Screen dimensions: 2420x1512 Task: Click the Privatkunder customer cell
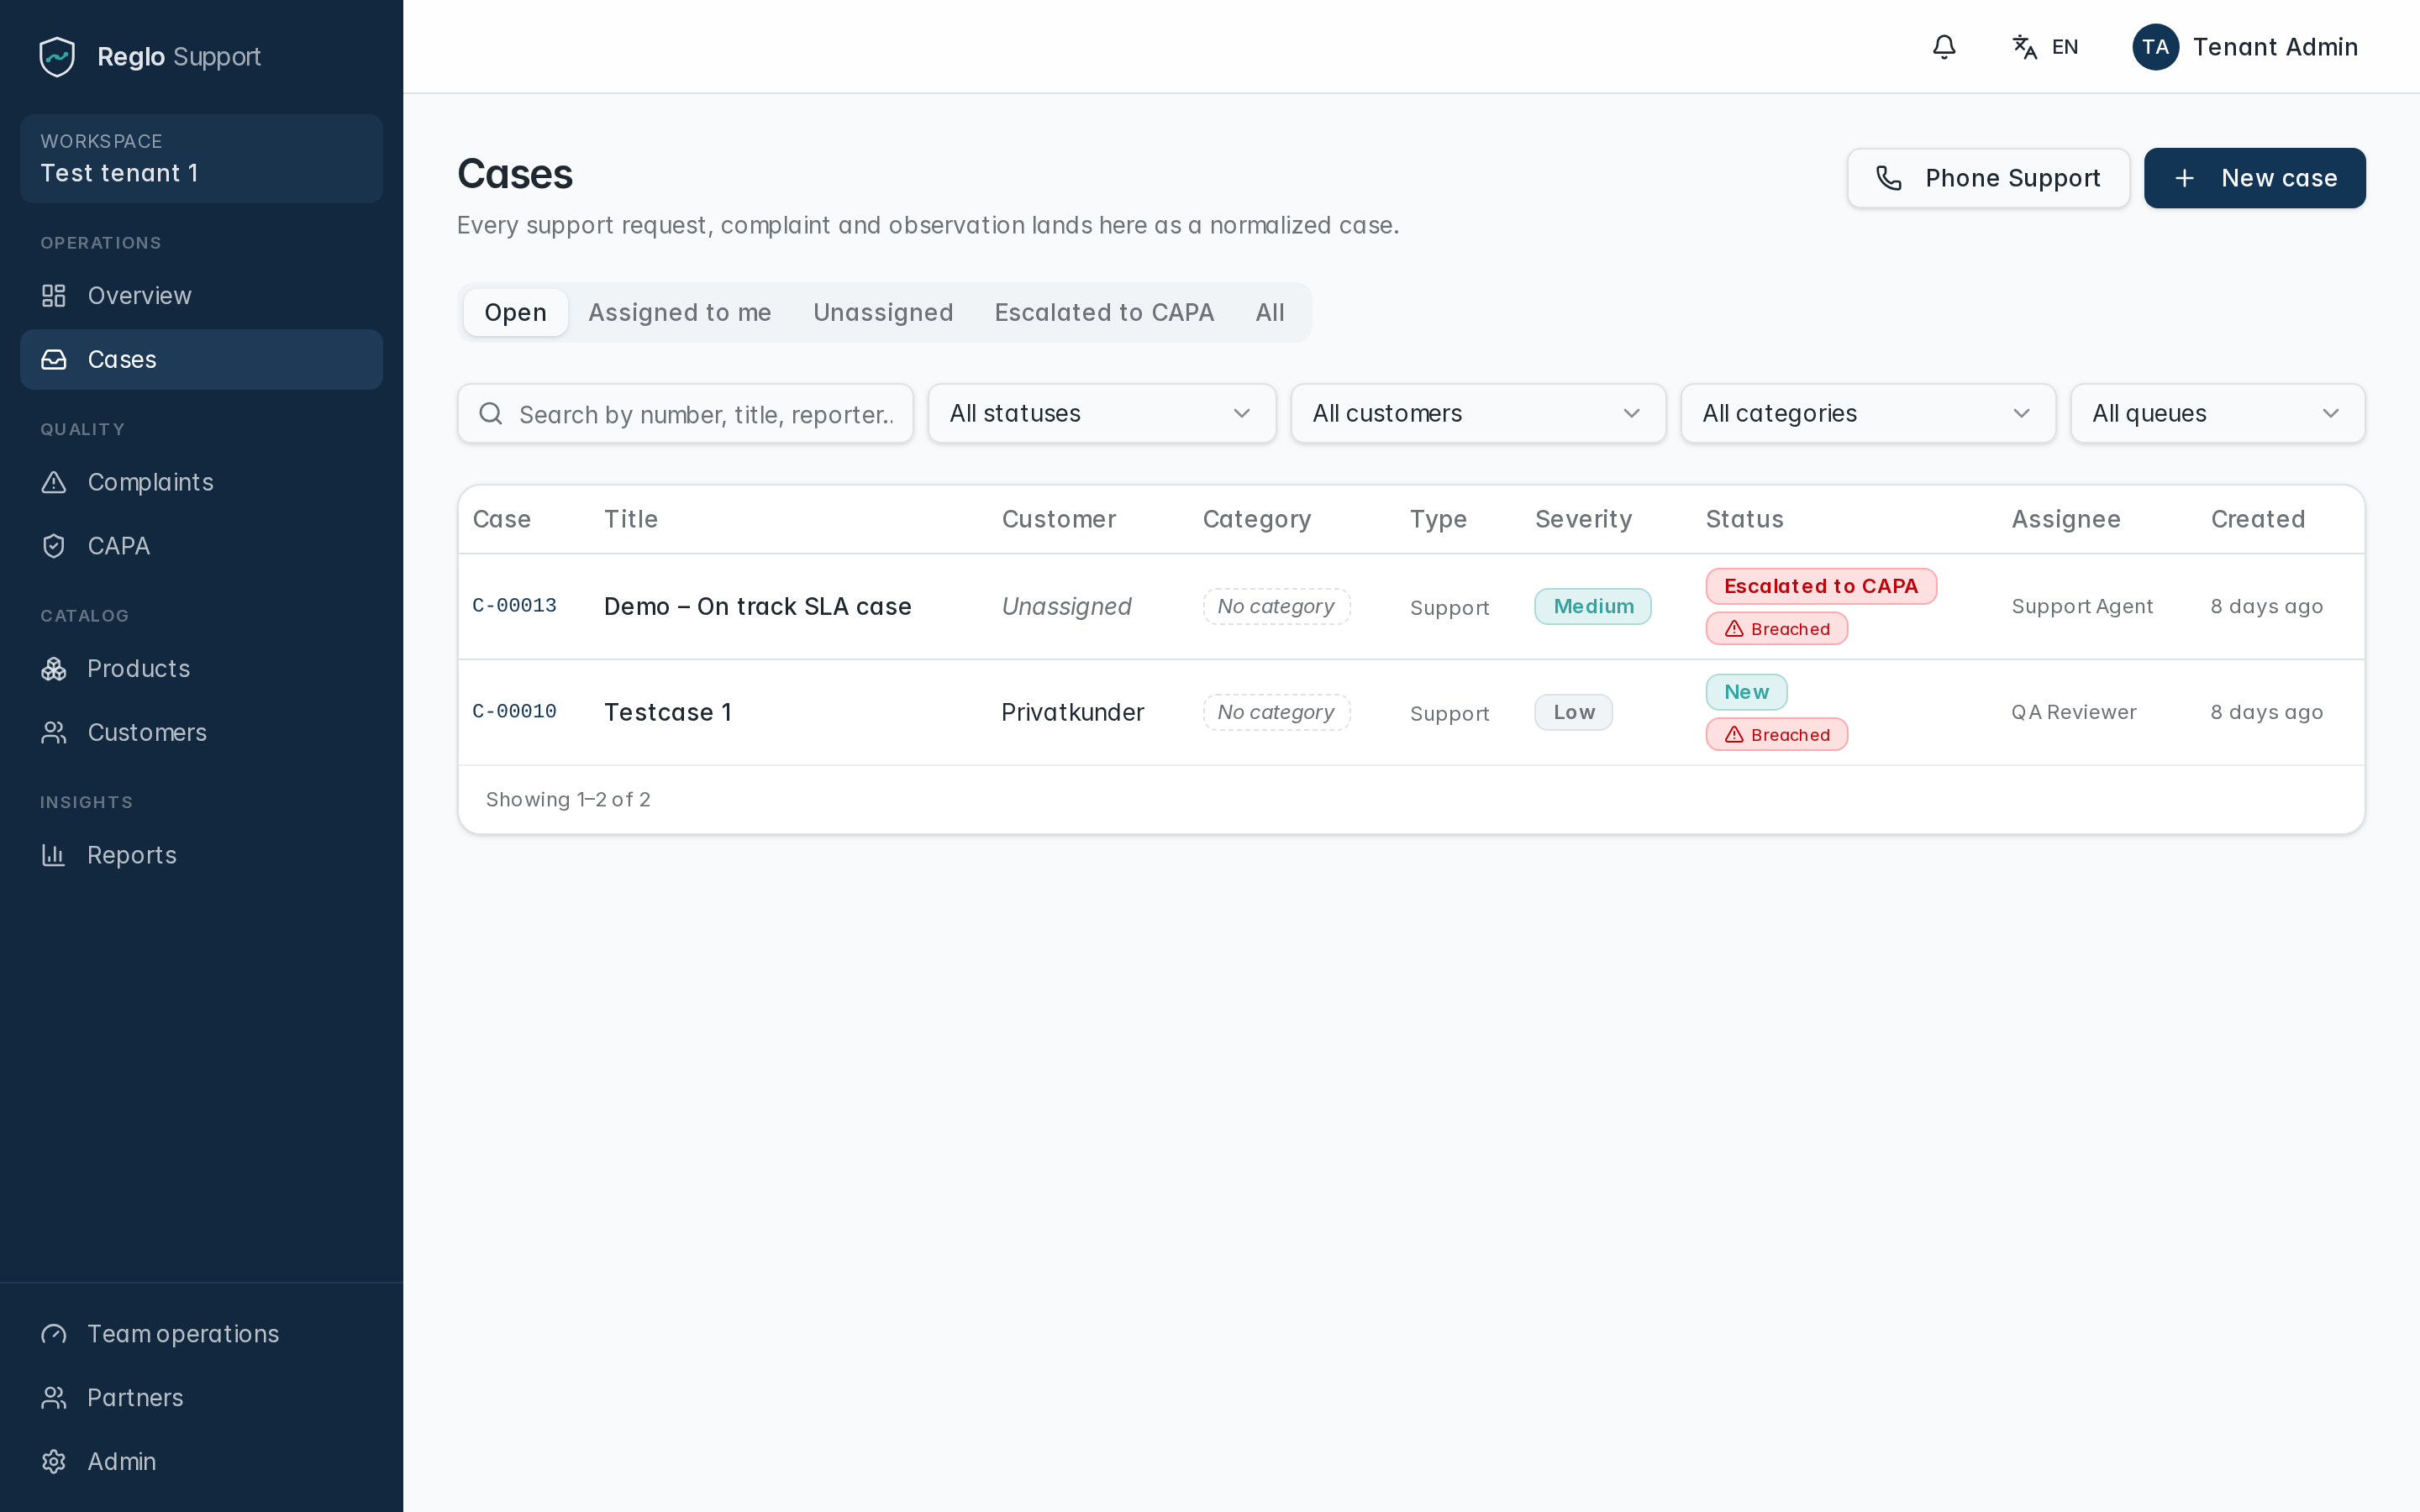coord(1072,713)
